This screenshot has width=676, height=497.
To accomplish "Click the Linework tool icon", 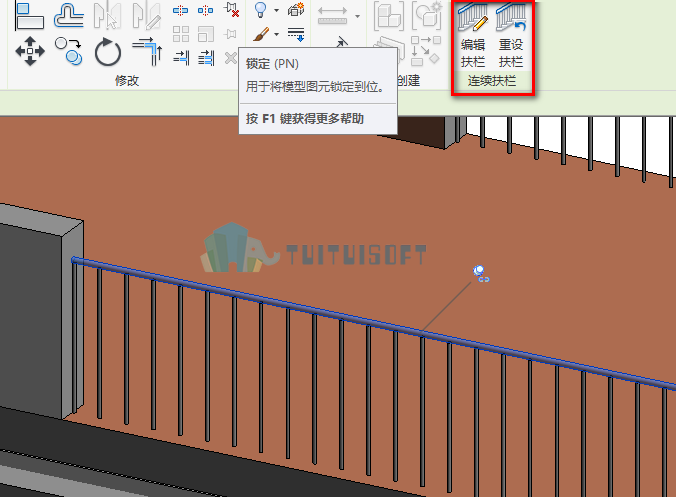I will (296, 34).
